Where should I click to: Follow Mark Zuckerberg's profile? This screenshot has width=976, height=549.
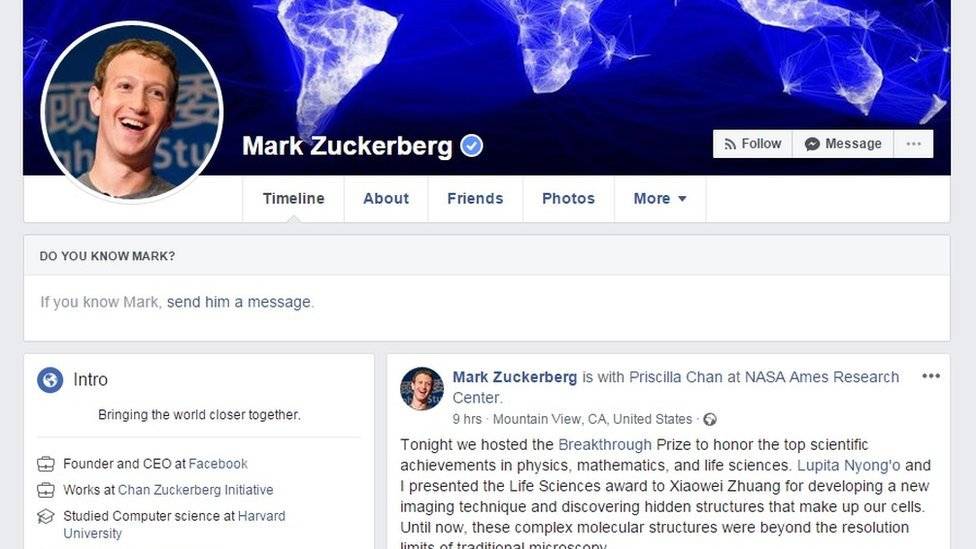pos(753,144)
